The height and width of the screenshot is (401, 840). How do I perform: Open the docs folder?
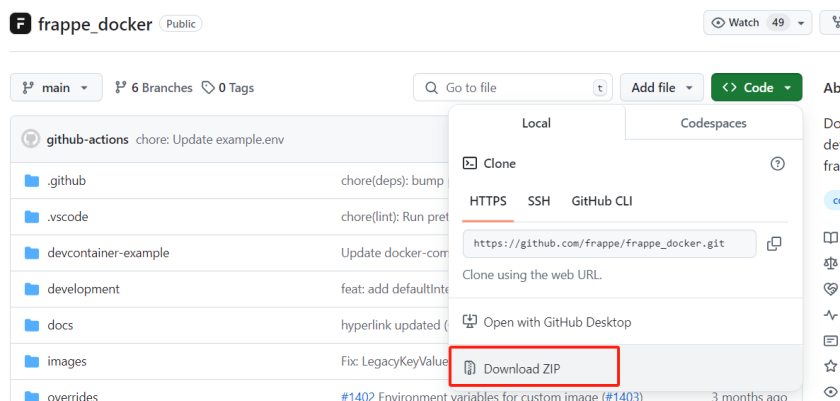pos(60,325)
